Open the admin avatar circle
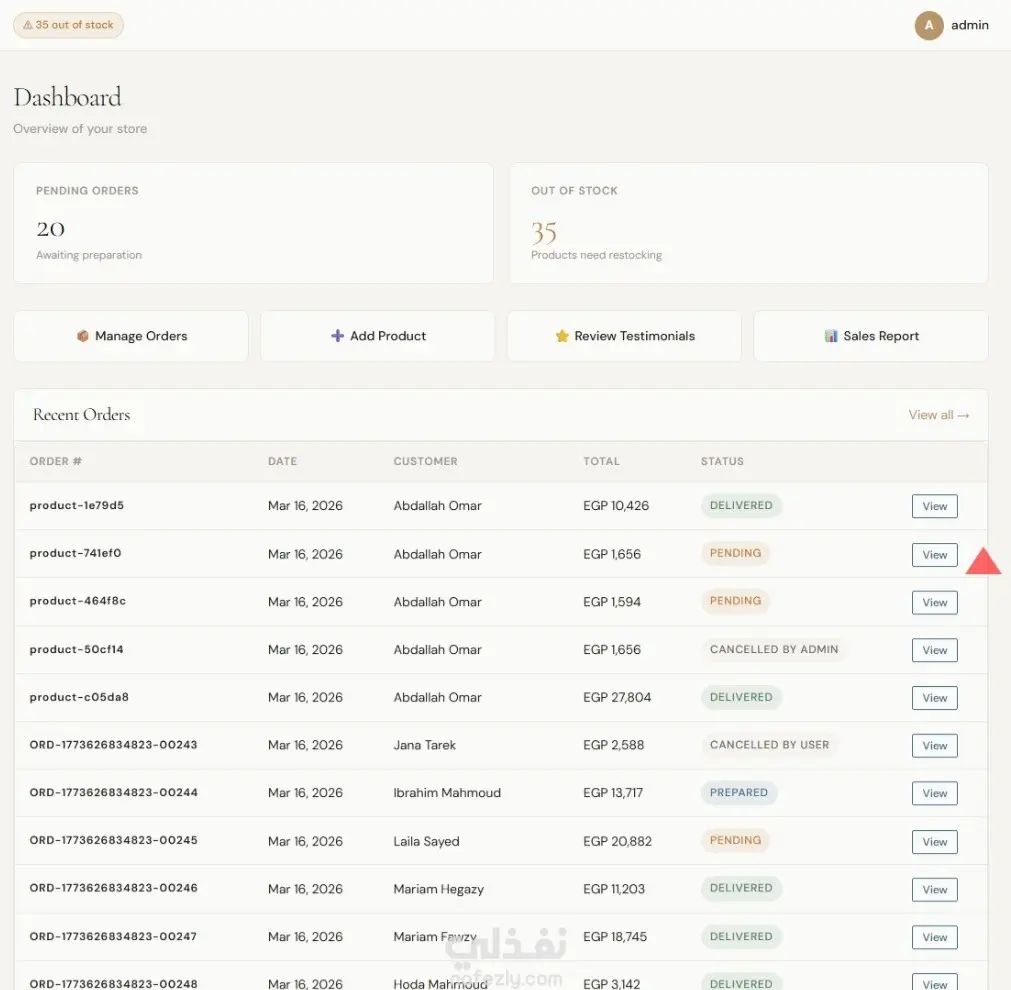The width and height of the screenshot is (1011, 990). [928, 25]
